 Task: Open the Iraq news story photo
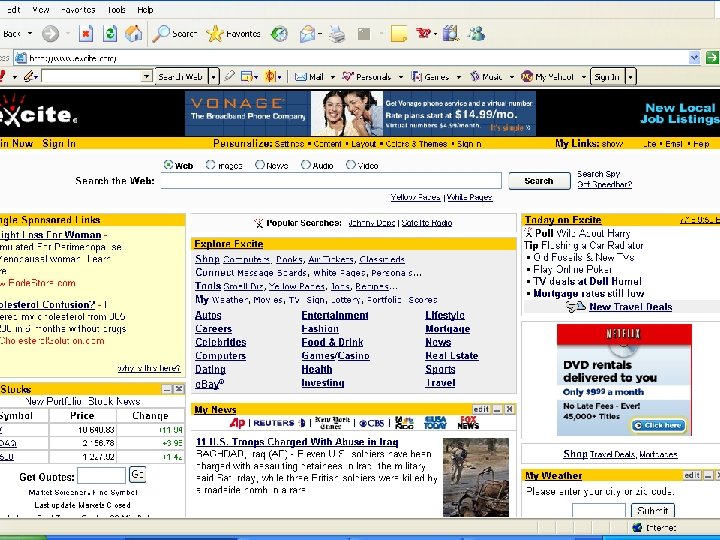coord(476,478)
